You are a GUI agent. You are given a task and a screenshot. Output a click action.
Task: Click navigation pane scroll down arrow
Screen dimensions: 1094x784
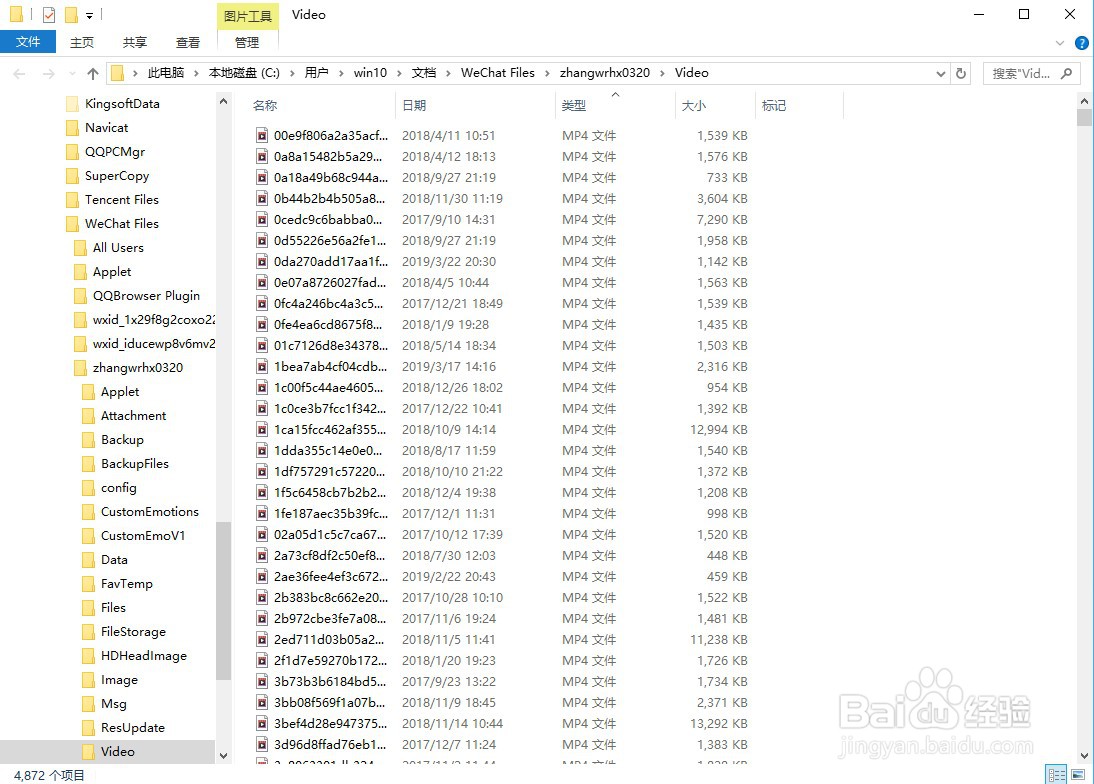tap(223, 755)
